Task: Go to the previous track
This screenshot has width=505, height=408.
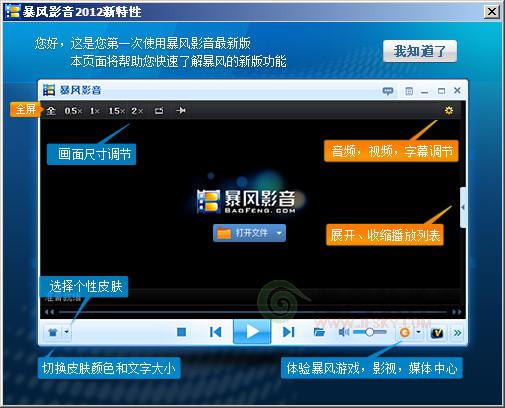Action: 216,332
